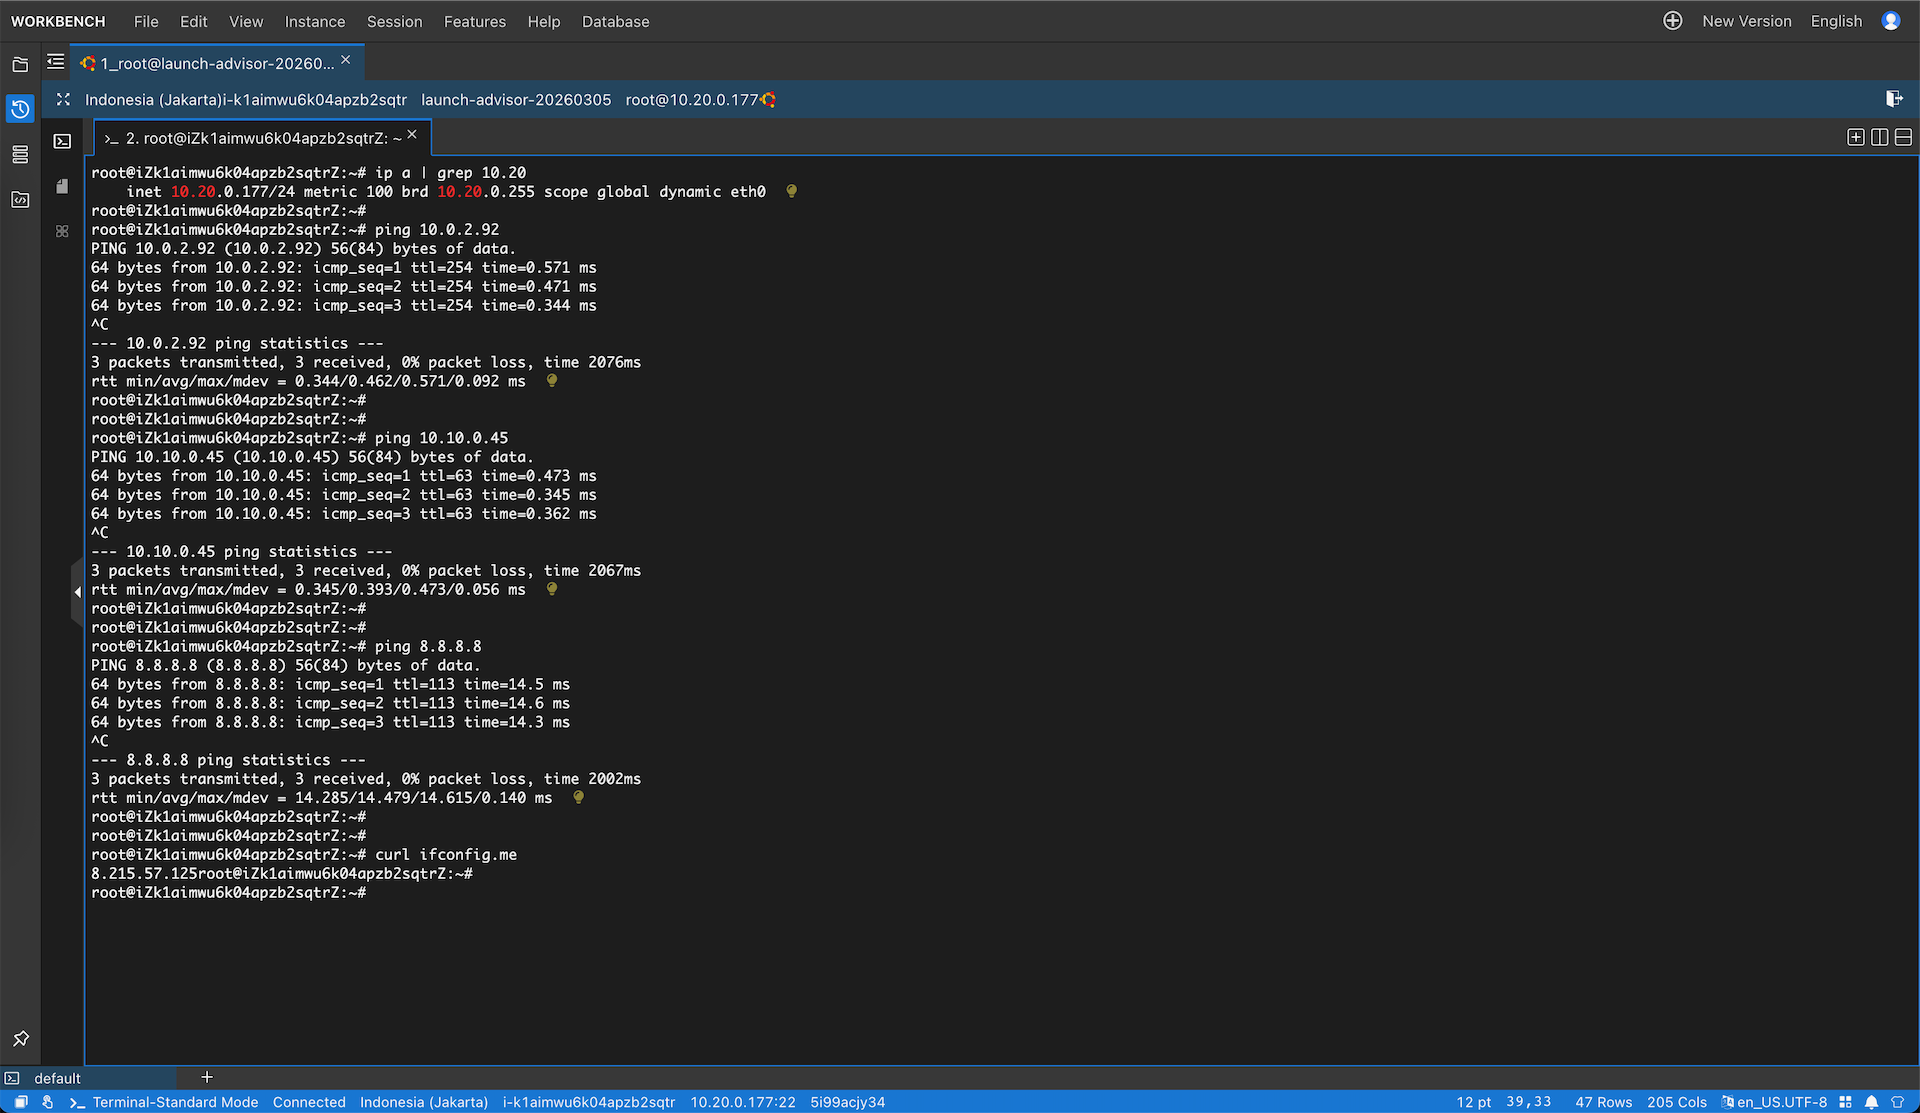Click the exit session icon at right
This screenshot has width=1920, height=1113.
(x=1894, y=99)
